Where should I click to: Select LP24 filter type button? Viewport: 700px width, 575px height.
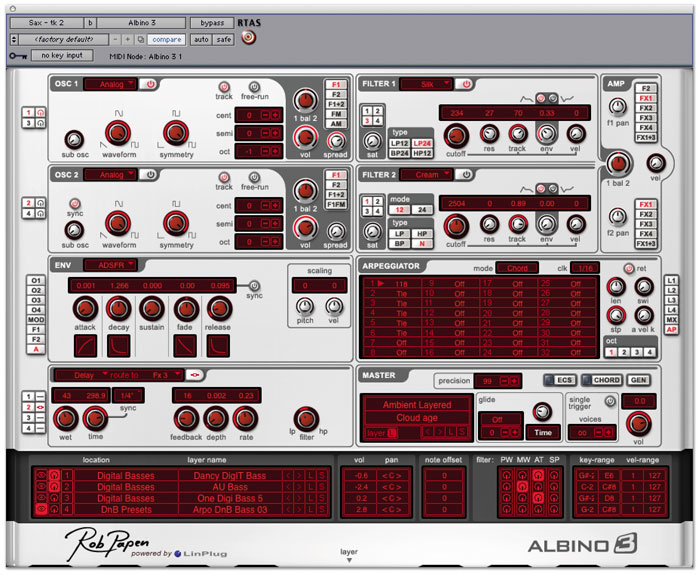pyautogui.click(x=422, y=143)
